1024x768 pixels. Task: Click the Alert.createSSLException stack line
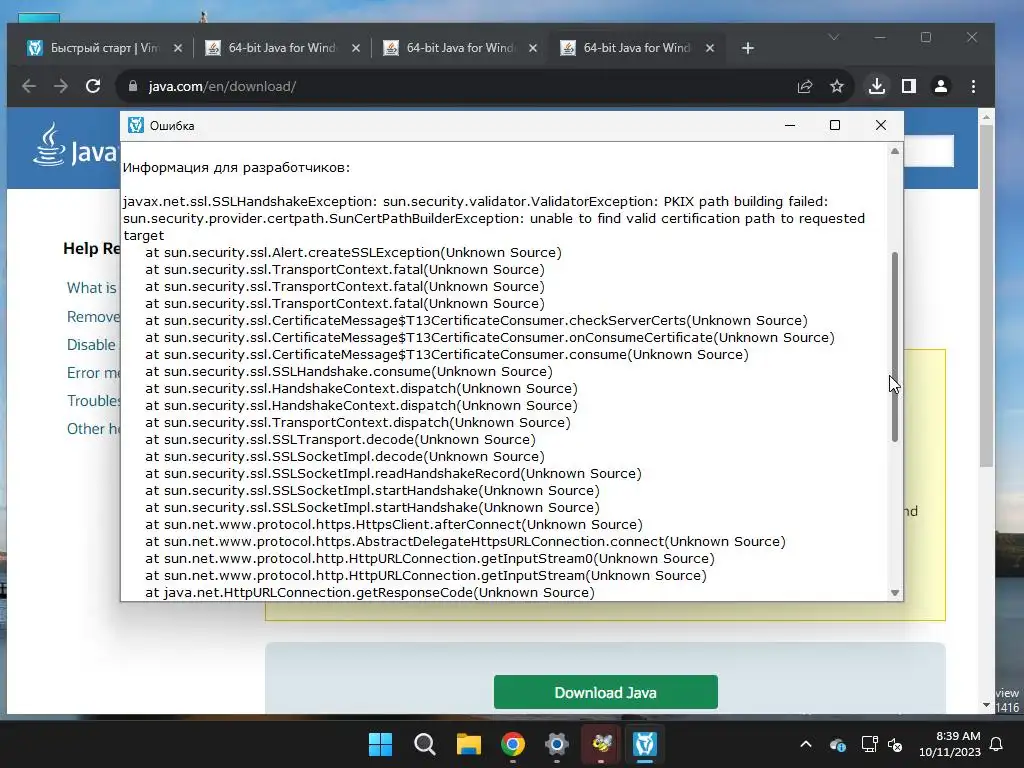(x=353, y=253)
